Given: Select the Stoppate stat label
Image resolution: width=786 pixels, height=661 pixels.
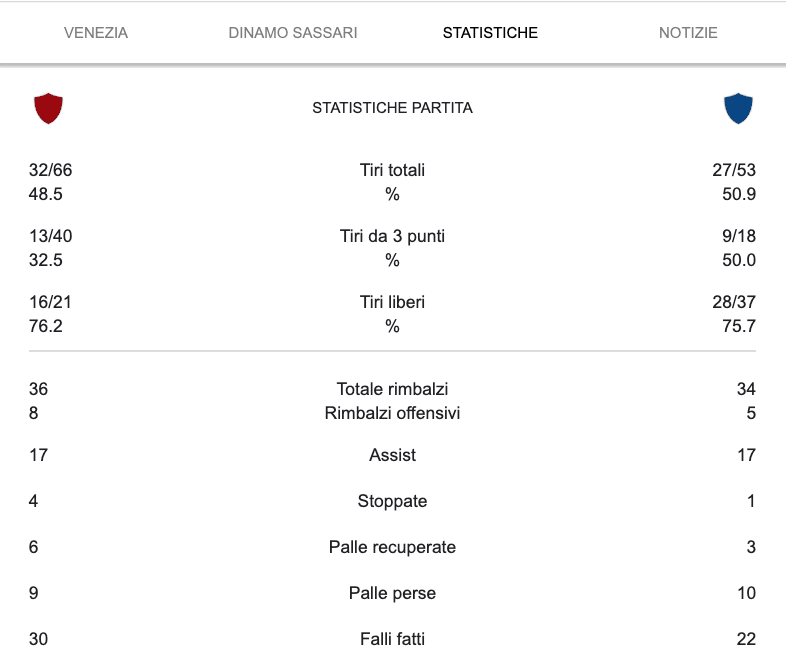Looking at the screenshot, I should point(392,501).
